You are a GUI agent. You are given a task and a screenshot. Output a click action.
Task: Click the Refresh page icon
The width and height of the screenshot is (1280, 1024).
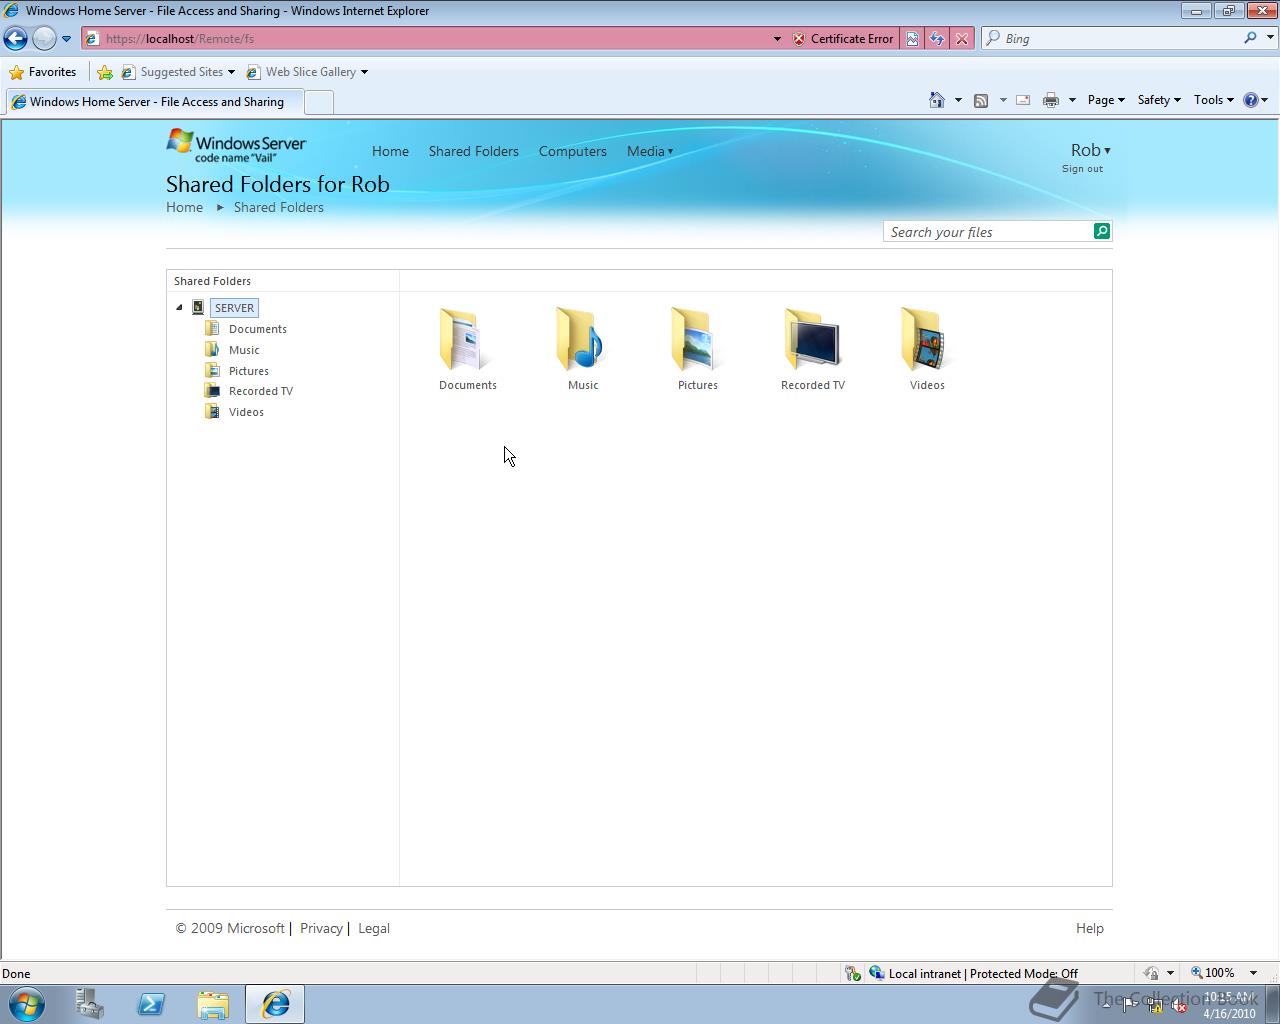point(937,38)
